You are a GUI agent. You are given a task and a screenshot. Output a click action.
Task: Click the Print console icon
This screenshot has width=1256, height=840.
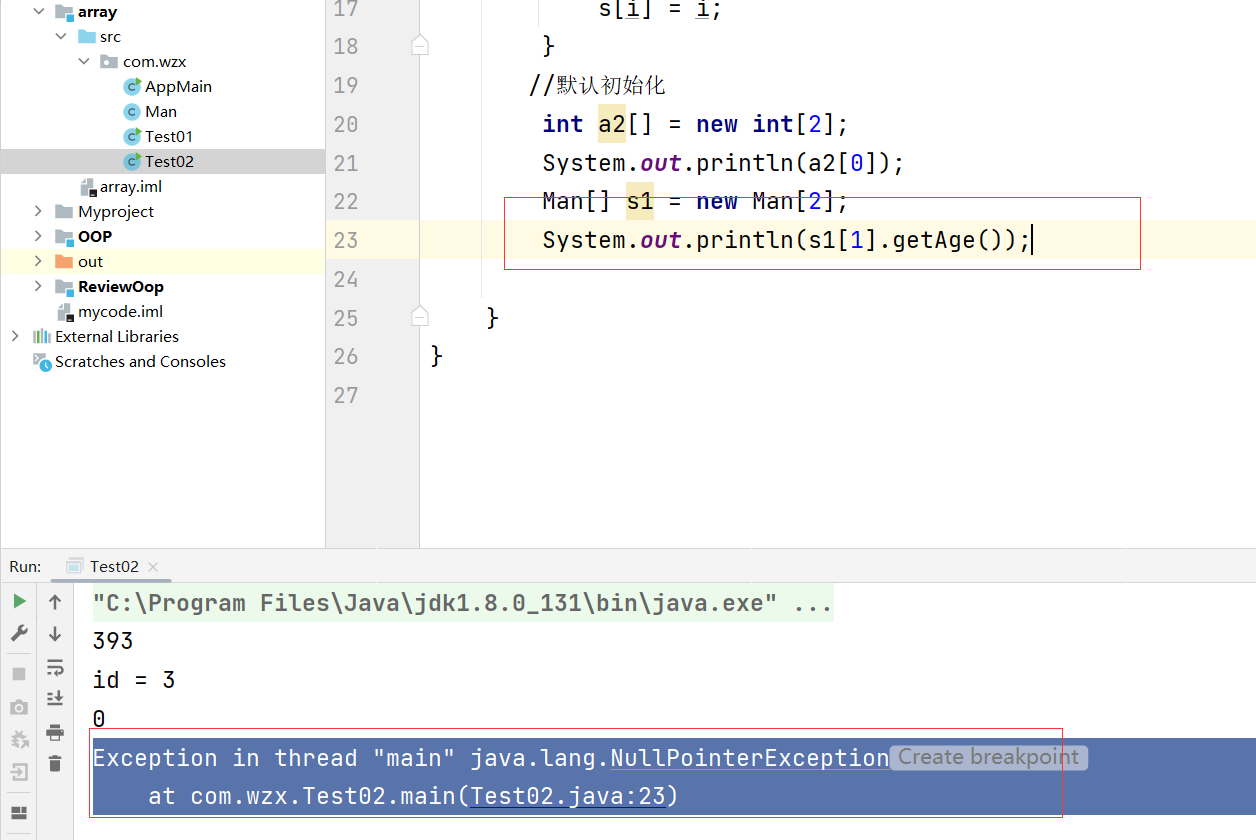pos(55,731)
